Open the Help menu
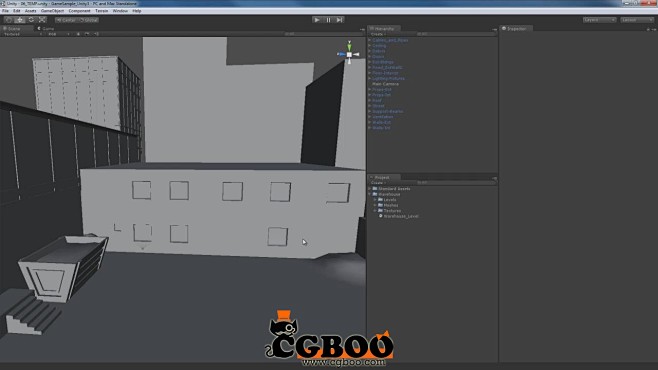Image resolution: width=658 pixels, height=370 pixels. pyautogui.click(x=137, y=11)
